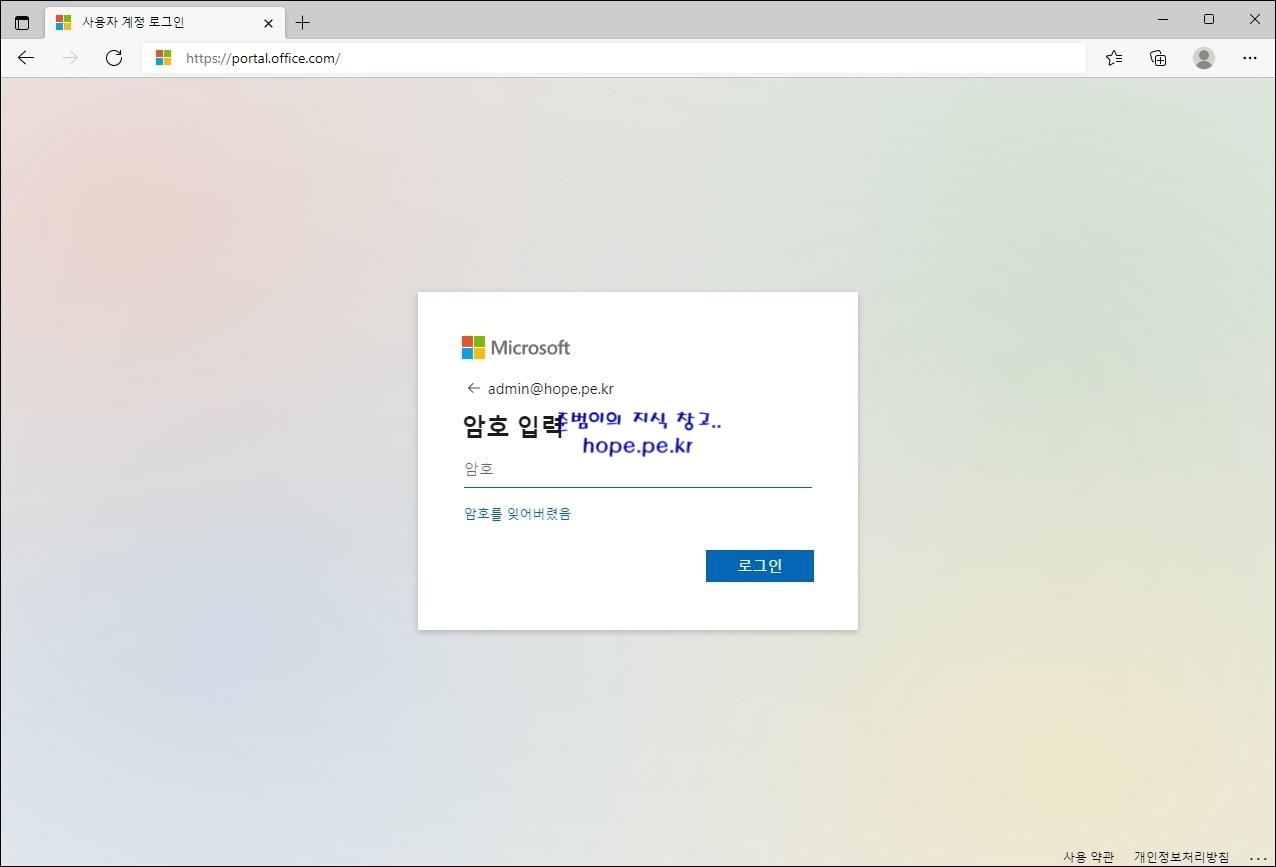Reload the current page

pos(114,58)
